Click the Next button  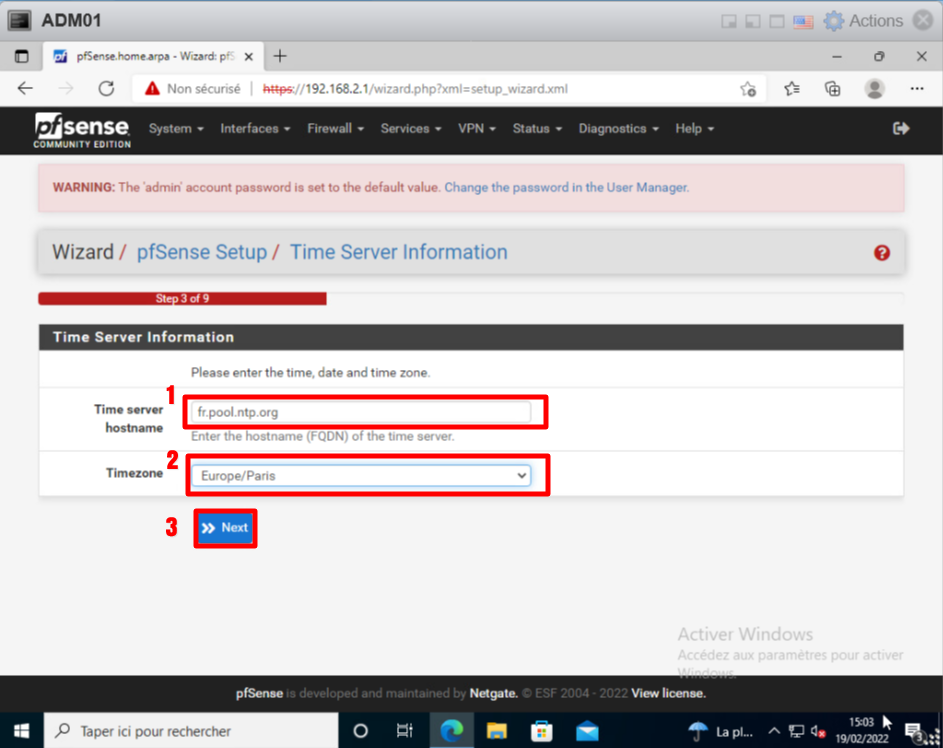pos(225,528)
